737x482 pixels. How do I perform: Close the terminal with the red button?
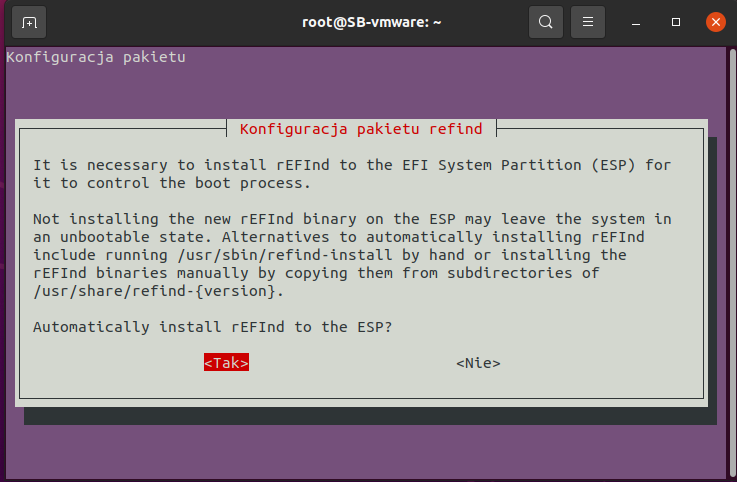coord(714,21)
